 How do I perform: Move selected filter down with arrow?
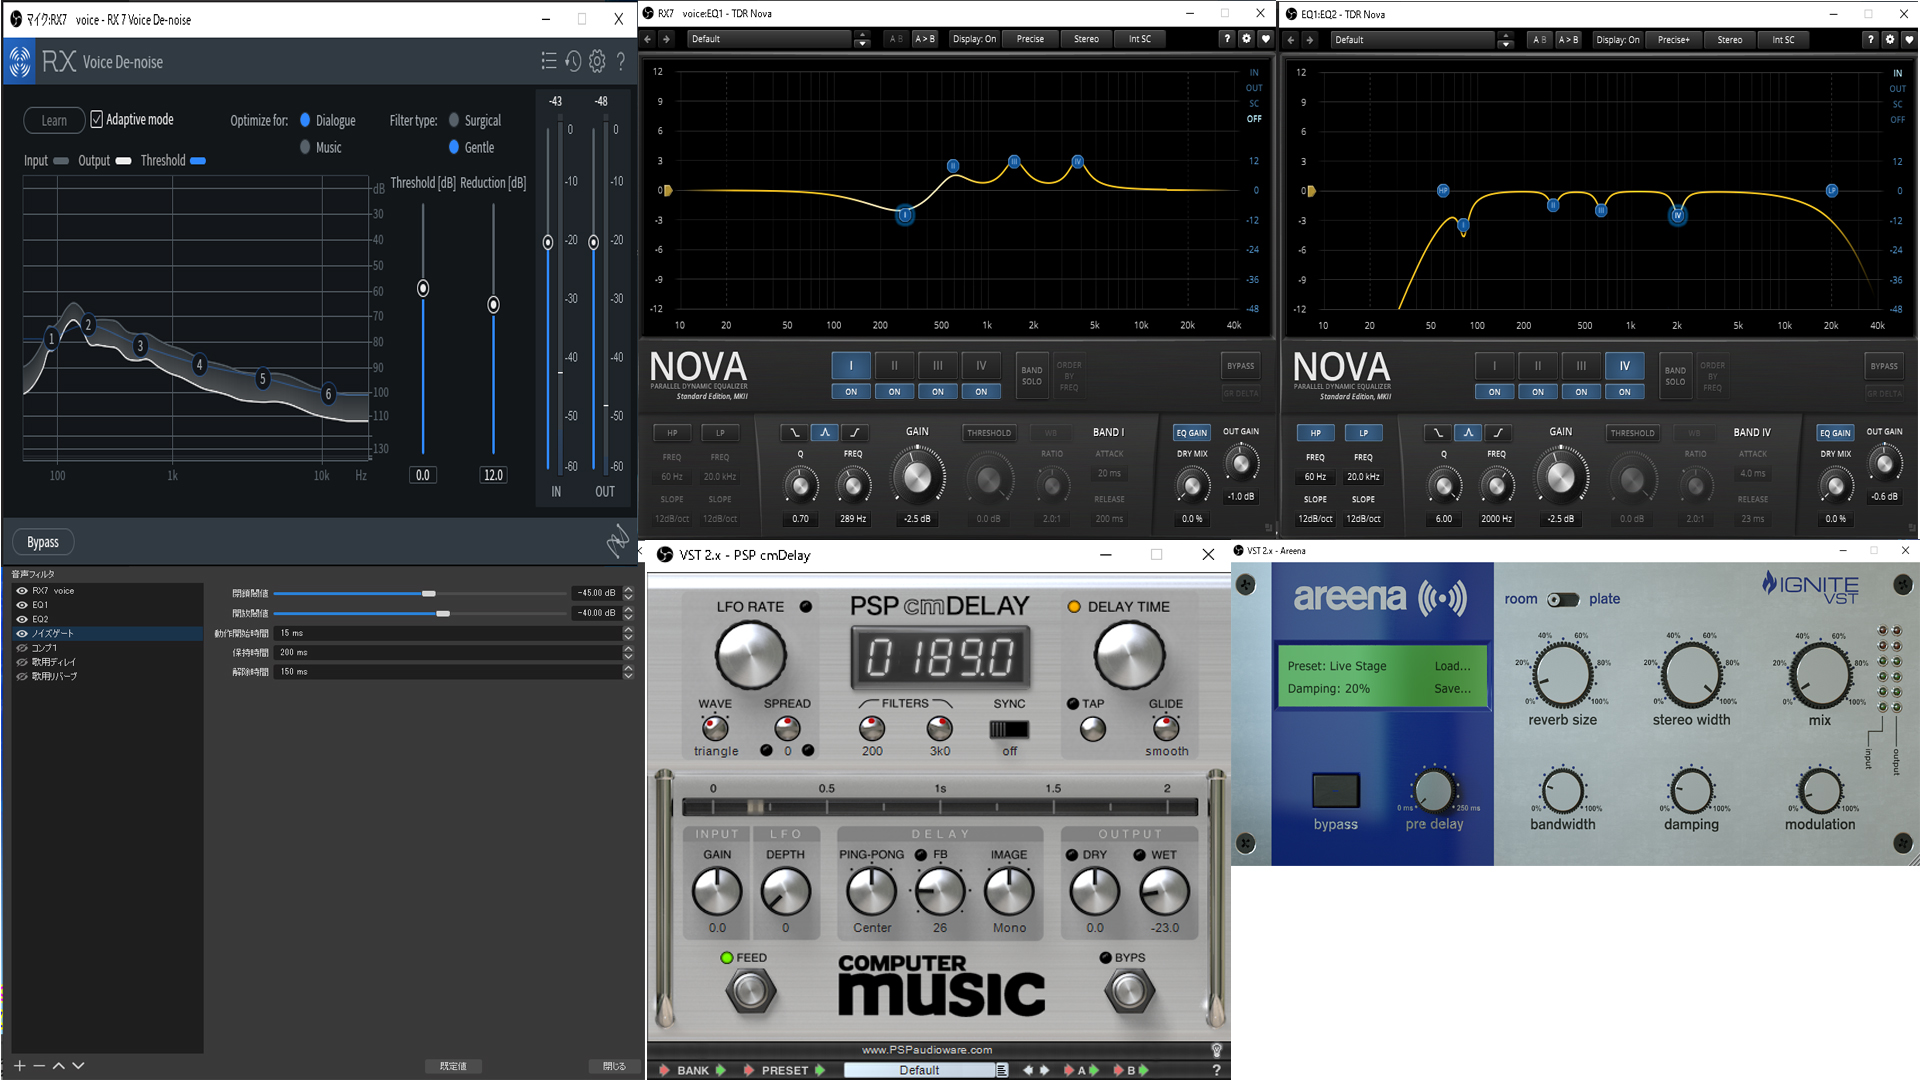(x=78, y=1066)
